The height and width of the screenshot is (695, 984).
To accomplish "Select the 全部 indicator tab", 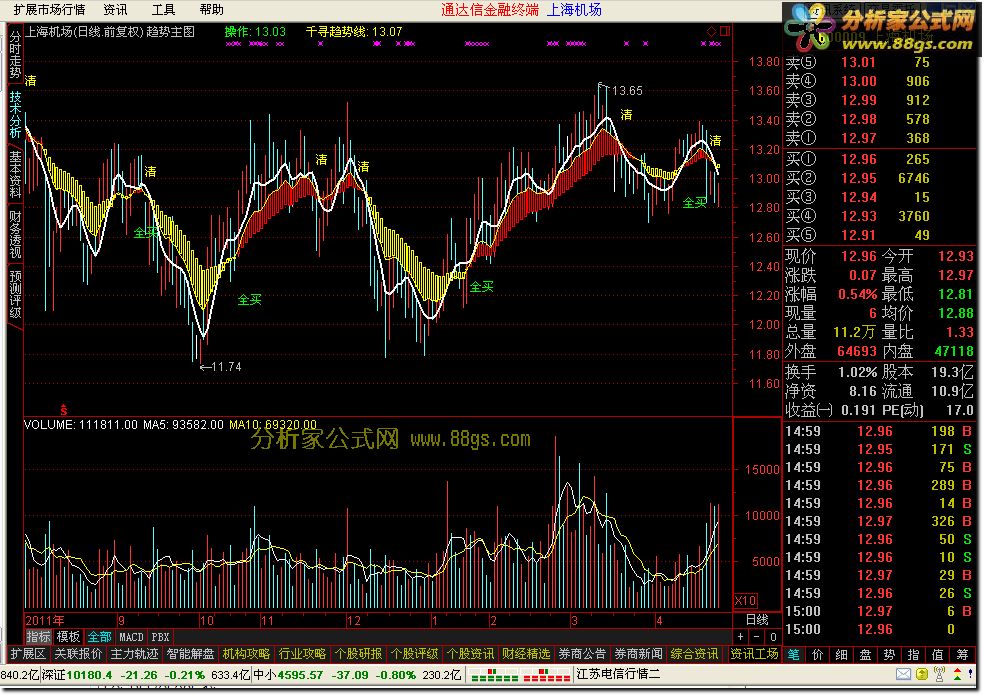I will [x=99, y=637].
